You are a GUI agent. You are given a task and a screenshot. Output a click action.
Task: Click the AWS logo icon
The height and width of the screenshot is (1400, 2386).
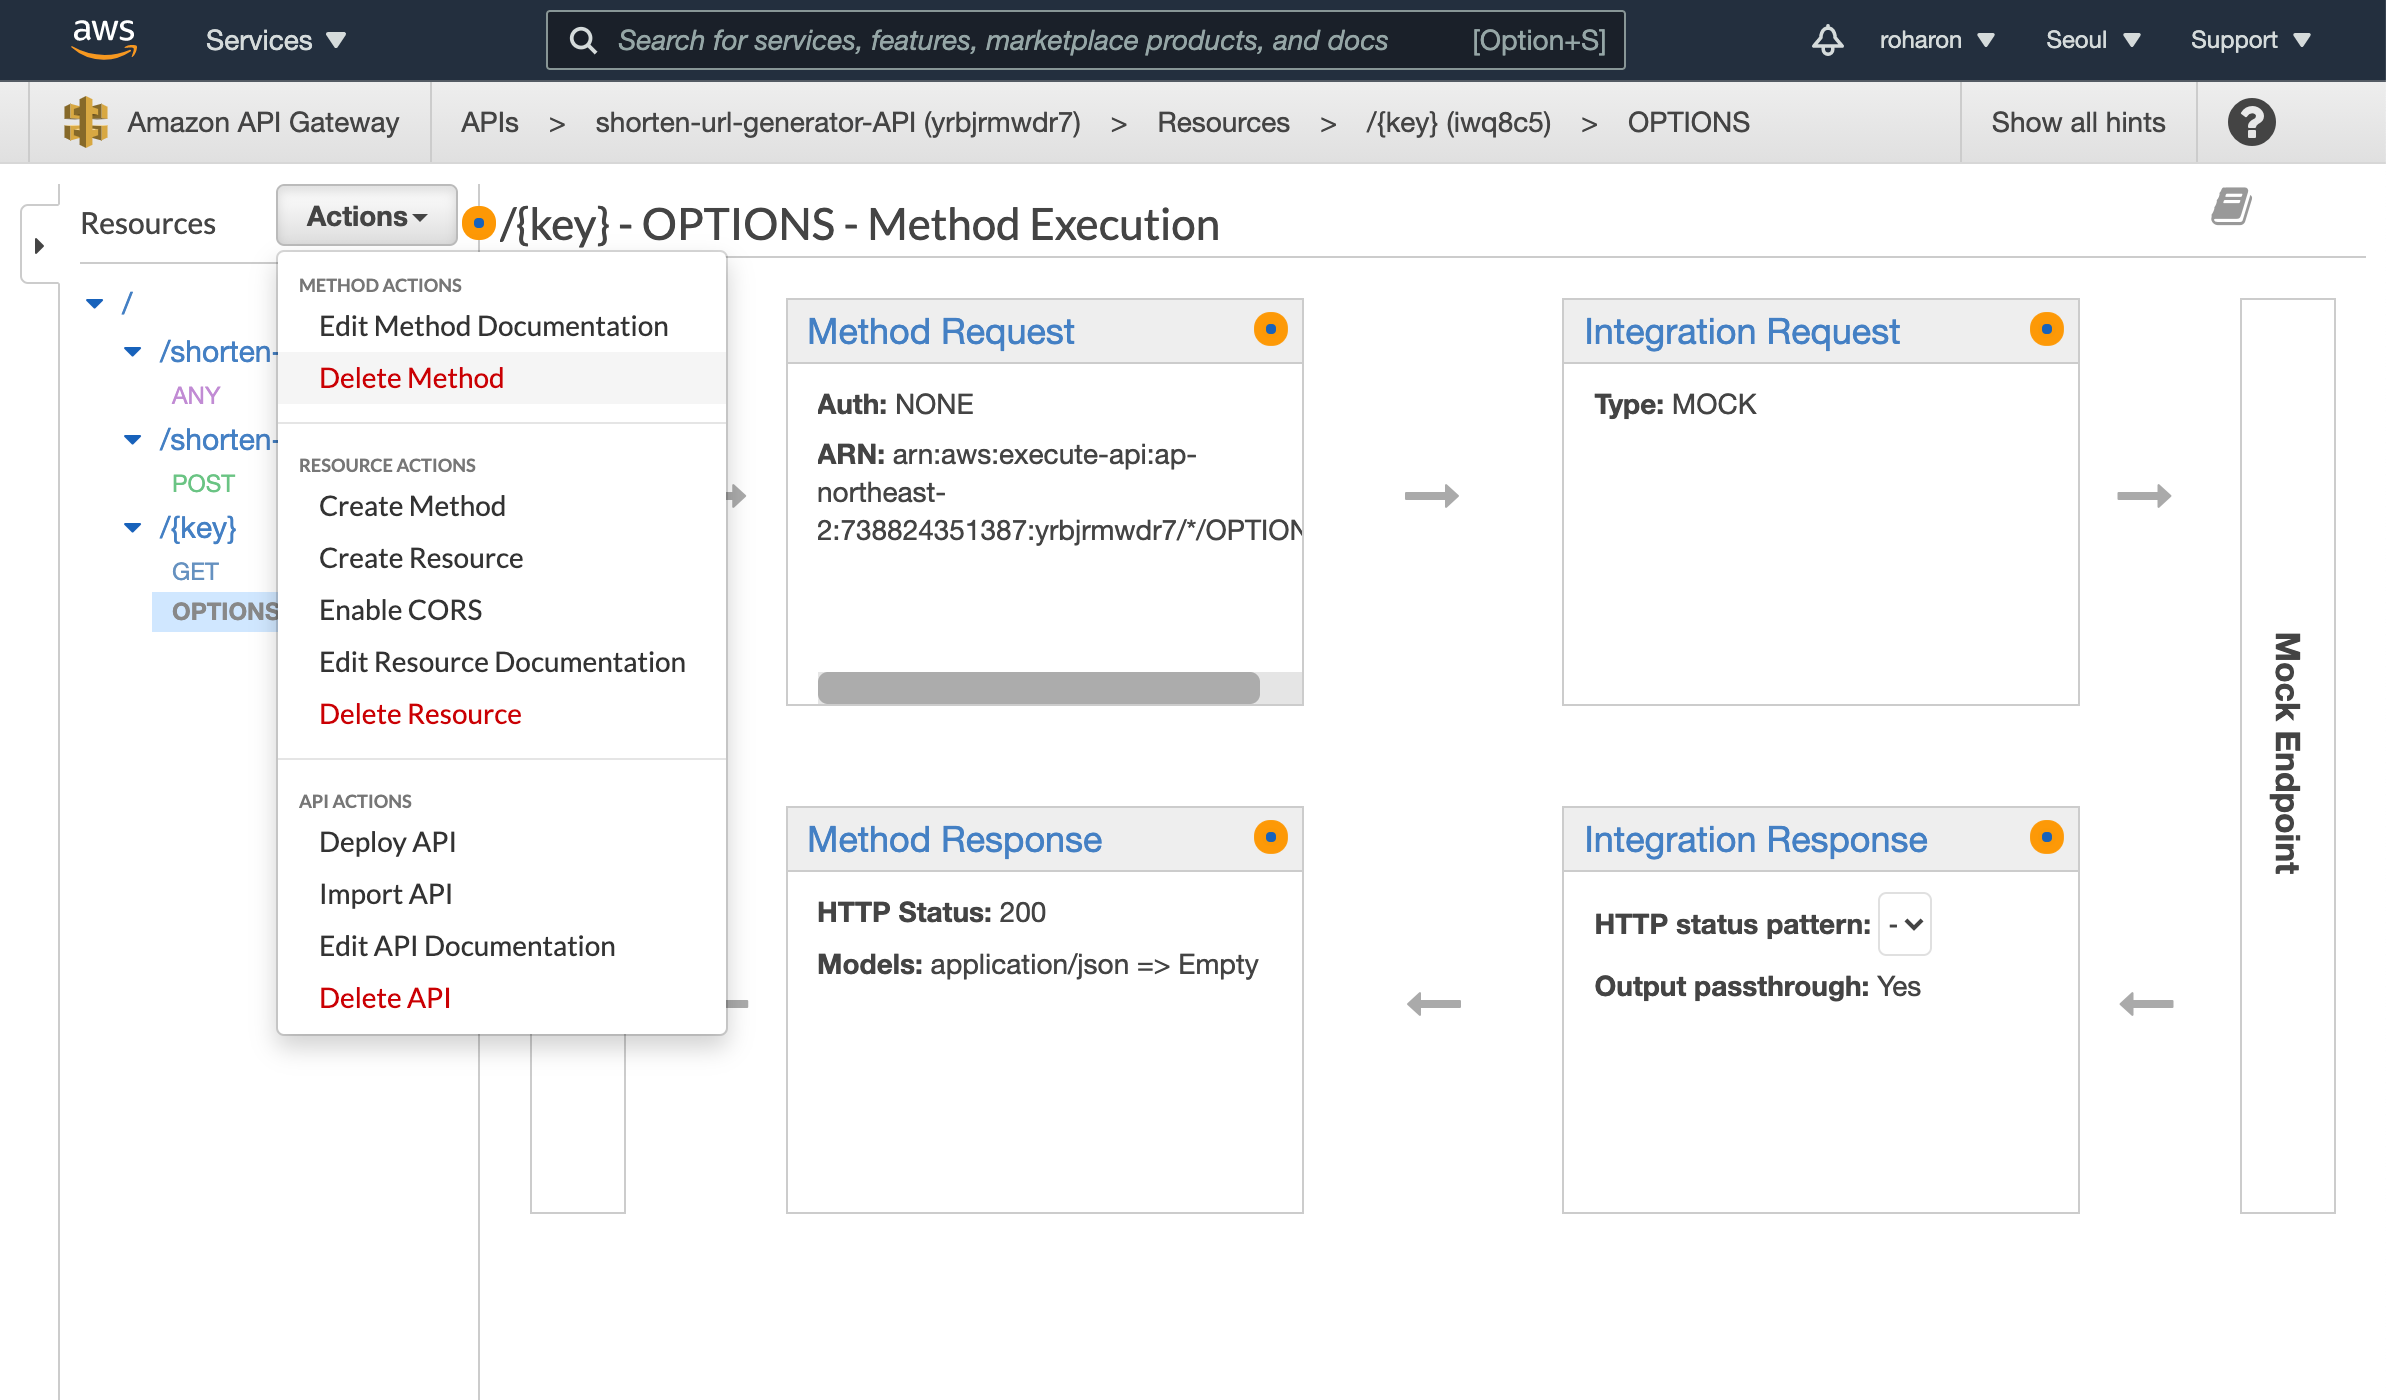(103, 39)
